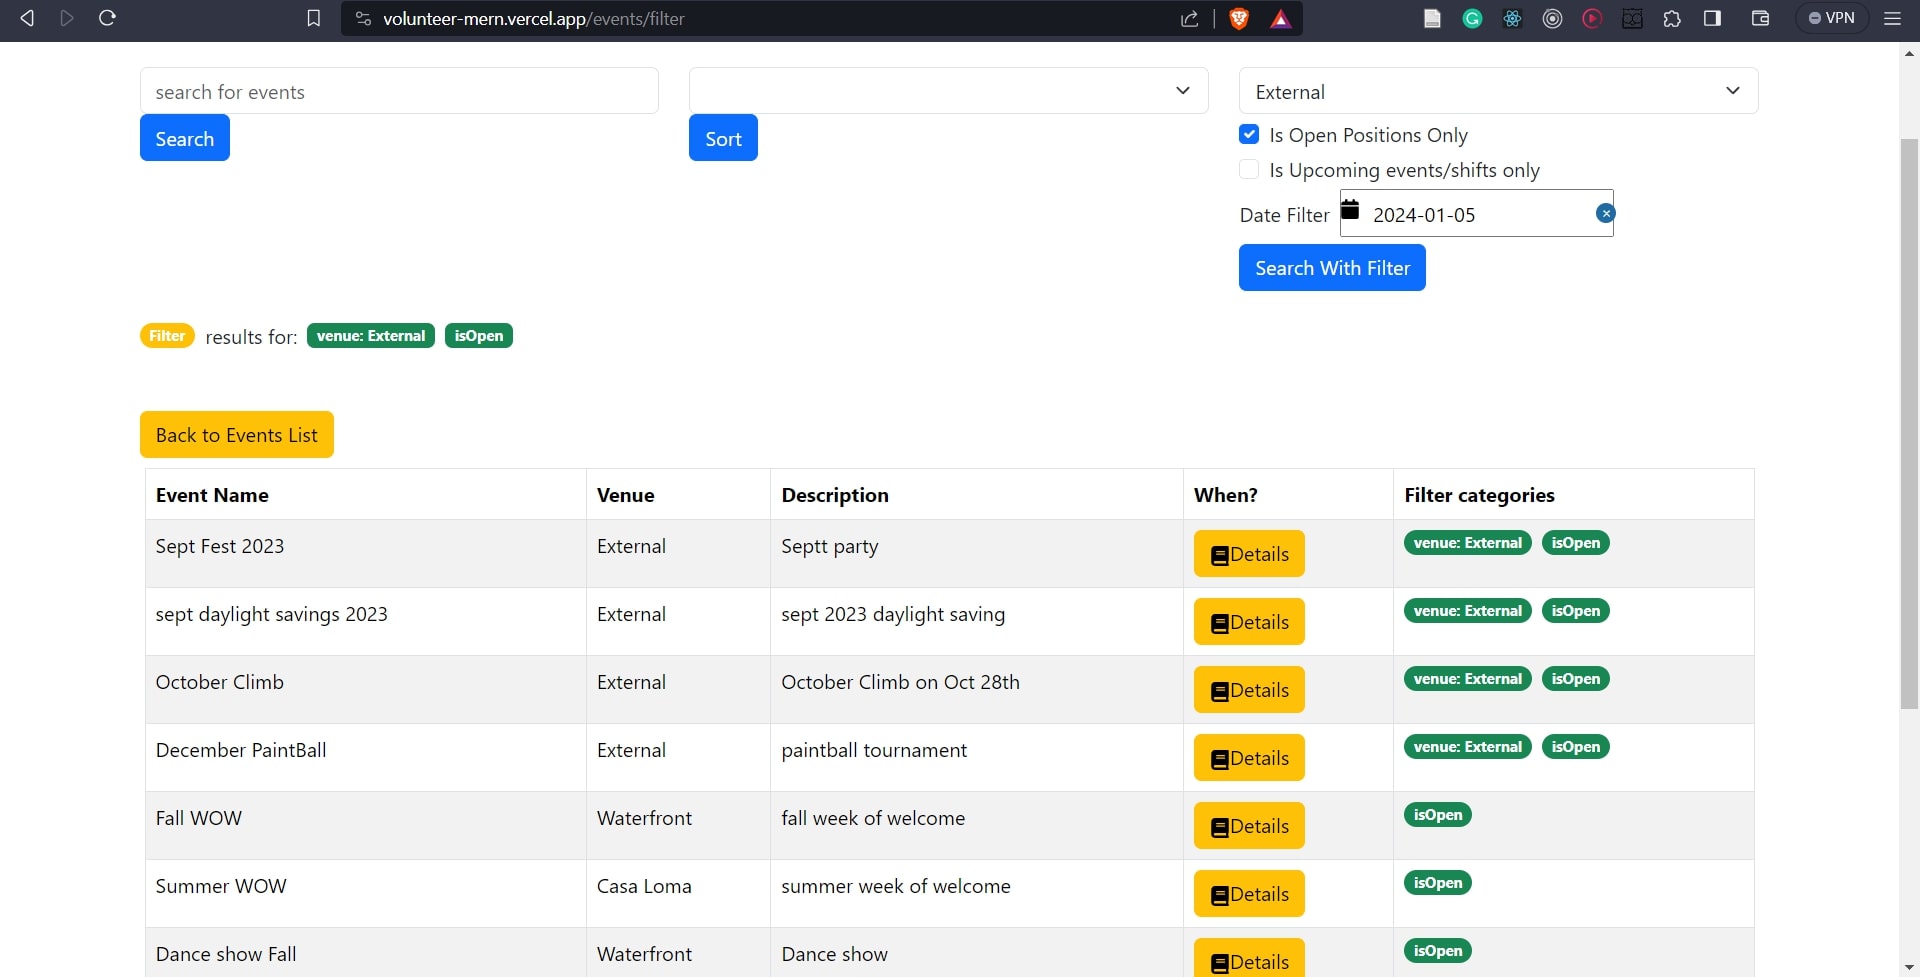Toggle the browser sidebar panel icon
Image resolution: width=1920 pixels, height=977 pixels.
click(1712, 18)
